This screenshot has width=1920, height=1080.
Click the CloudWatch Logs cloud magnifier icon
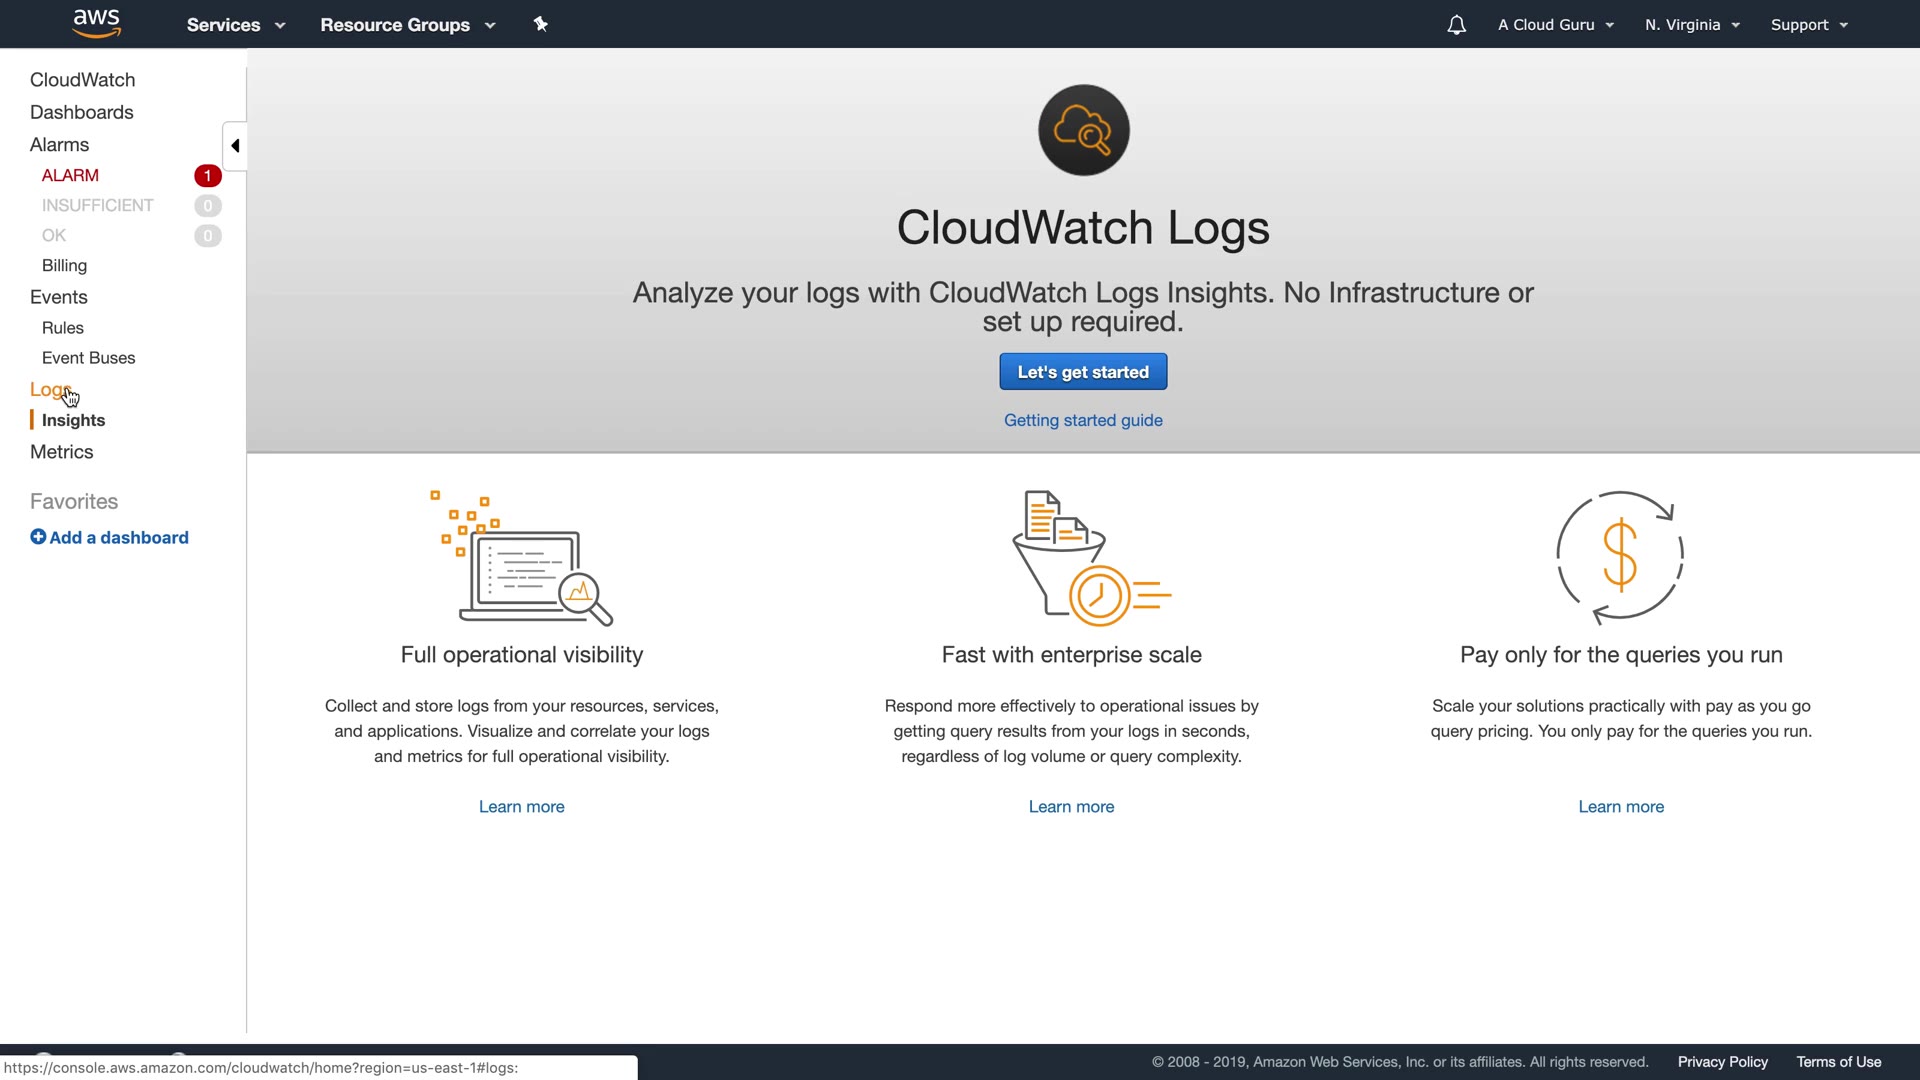(x=1083, y=130)
